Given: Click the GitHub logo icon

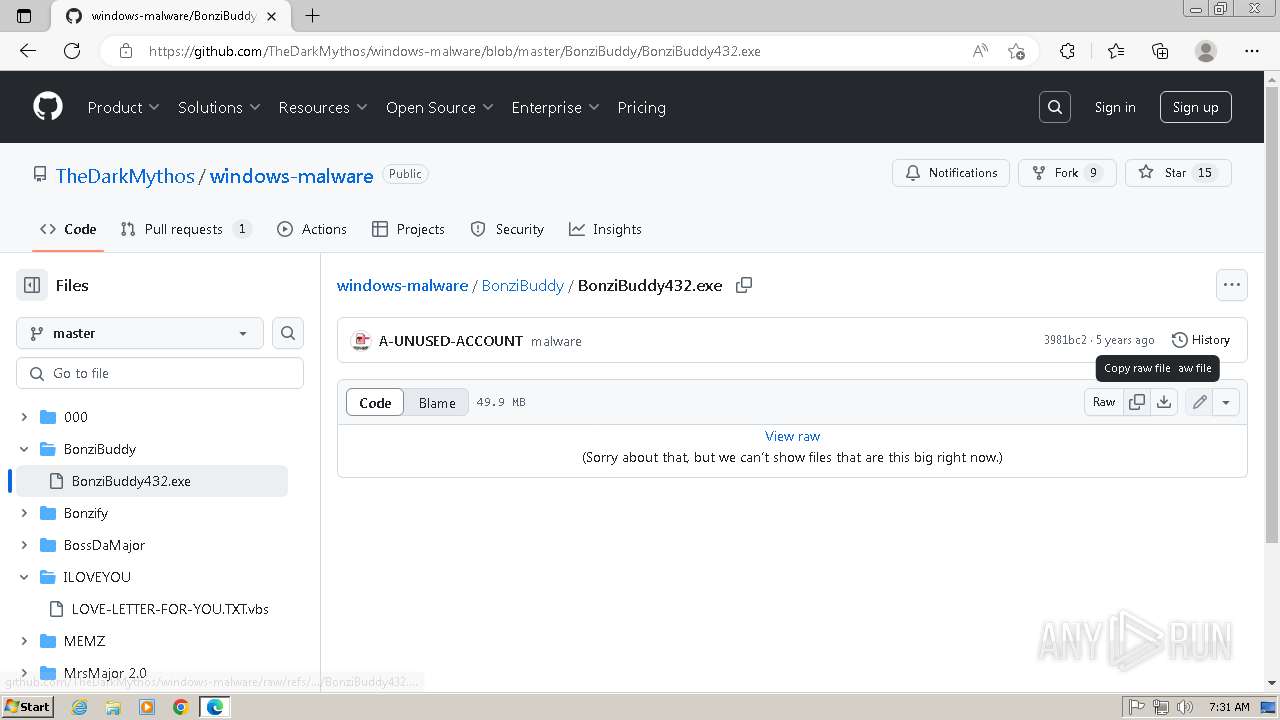Looking at the screenshot, I should point(48,107).
